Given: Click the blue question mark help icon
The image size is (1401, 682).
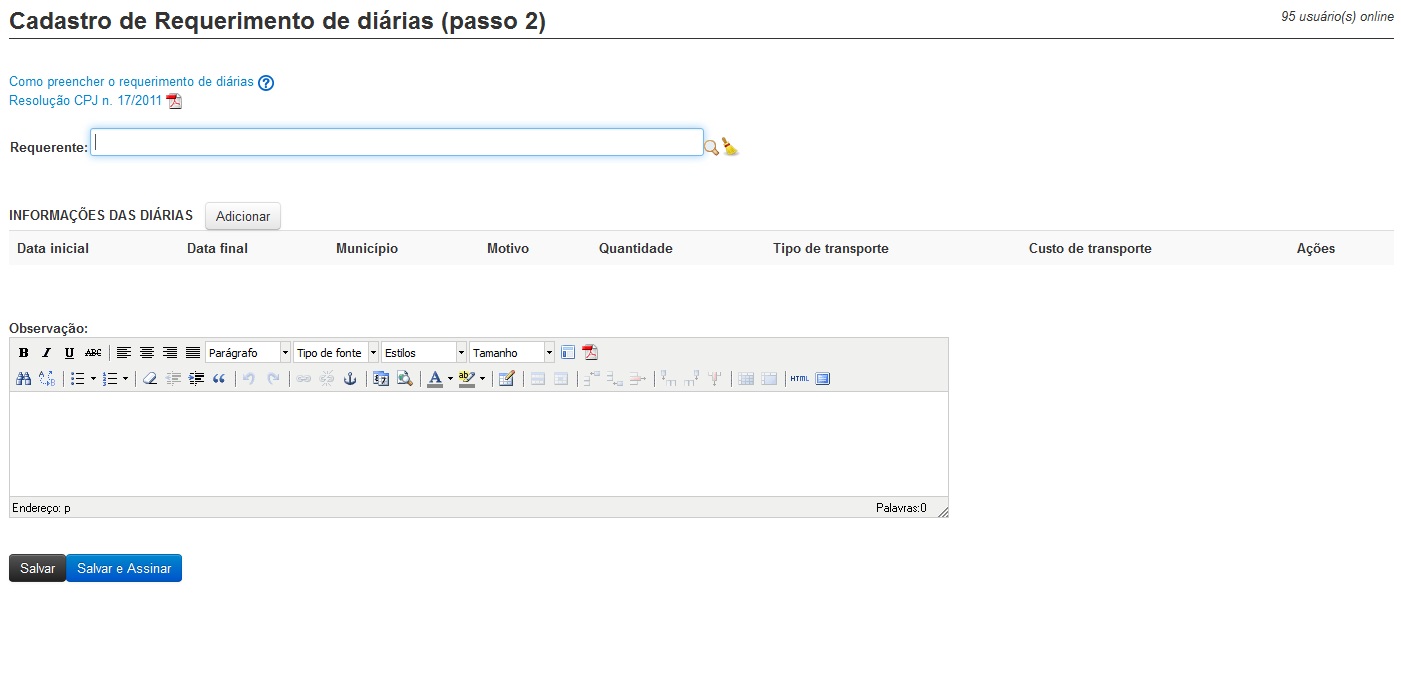Looking at the screenshot, I should click(266, 83).
